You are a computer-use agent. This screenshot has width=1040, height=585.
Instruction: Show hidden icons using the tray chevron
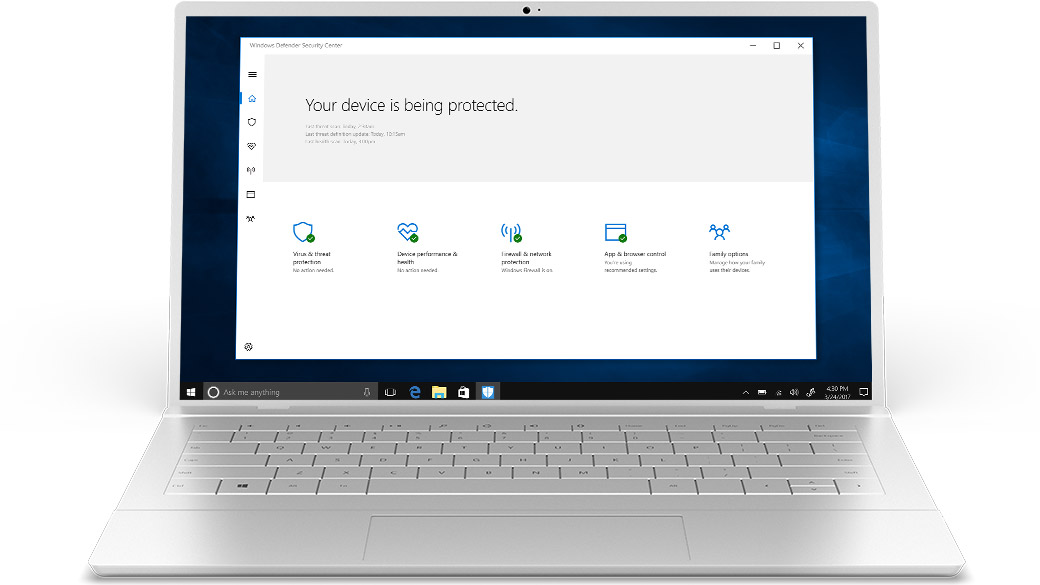746,391
